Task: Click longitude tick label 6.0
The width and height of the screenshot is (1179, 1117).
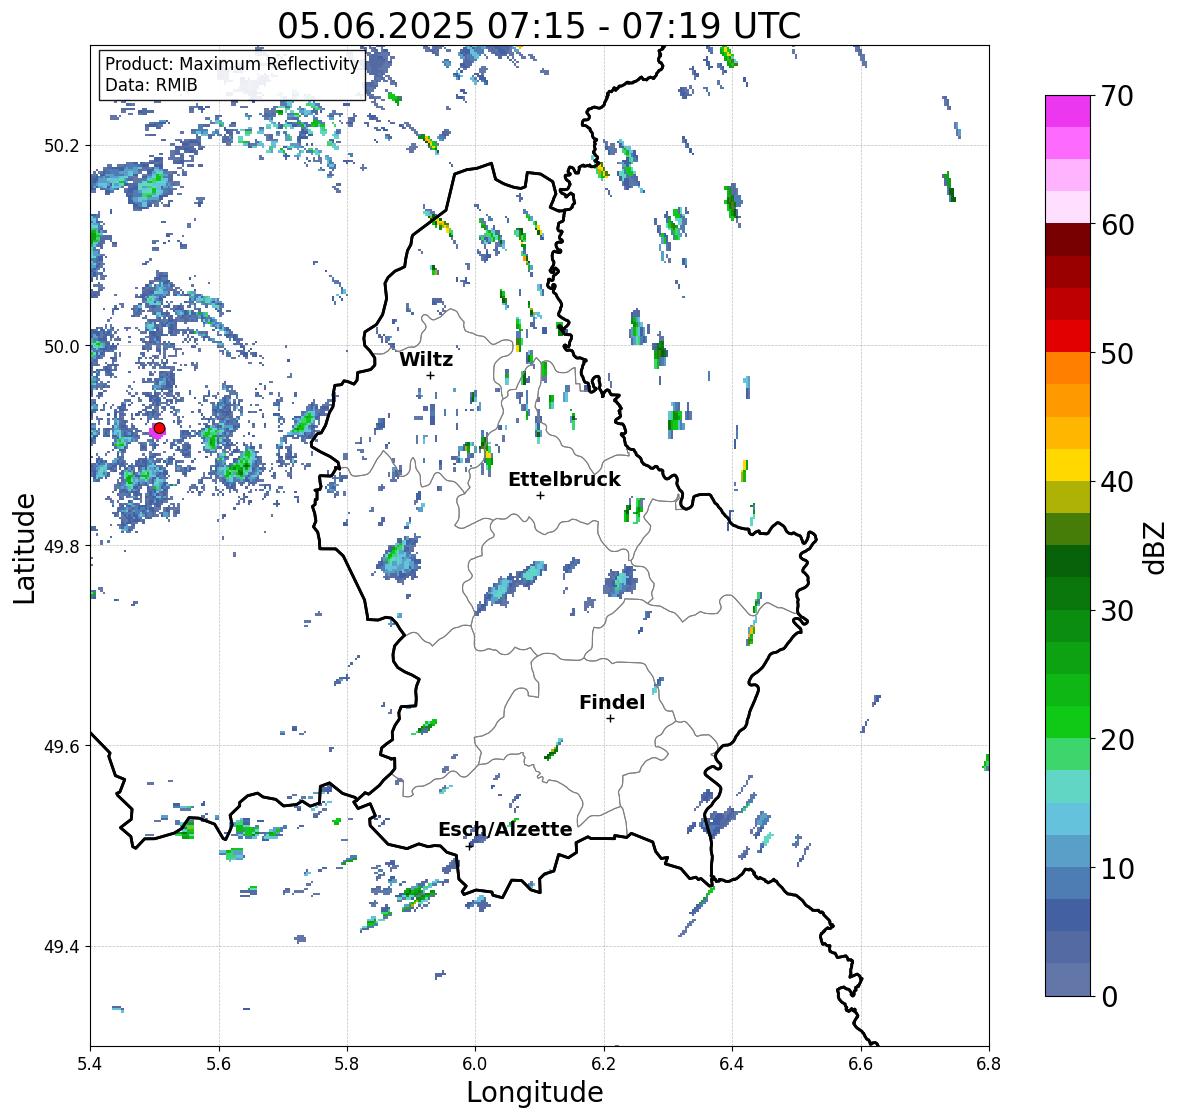Action: pyautogui.click(x=475, y=1064)
